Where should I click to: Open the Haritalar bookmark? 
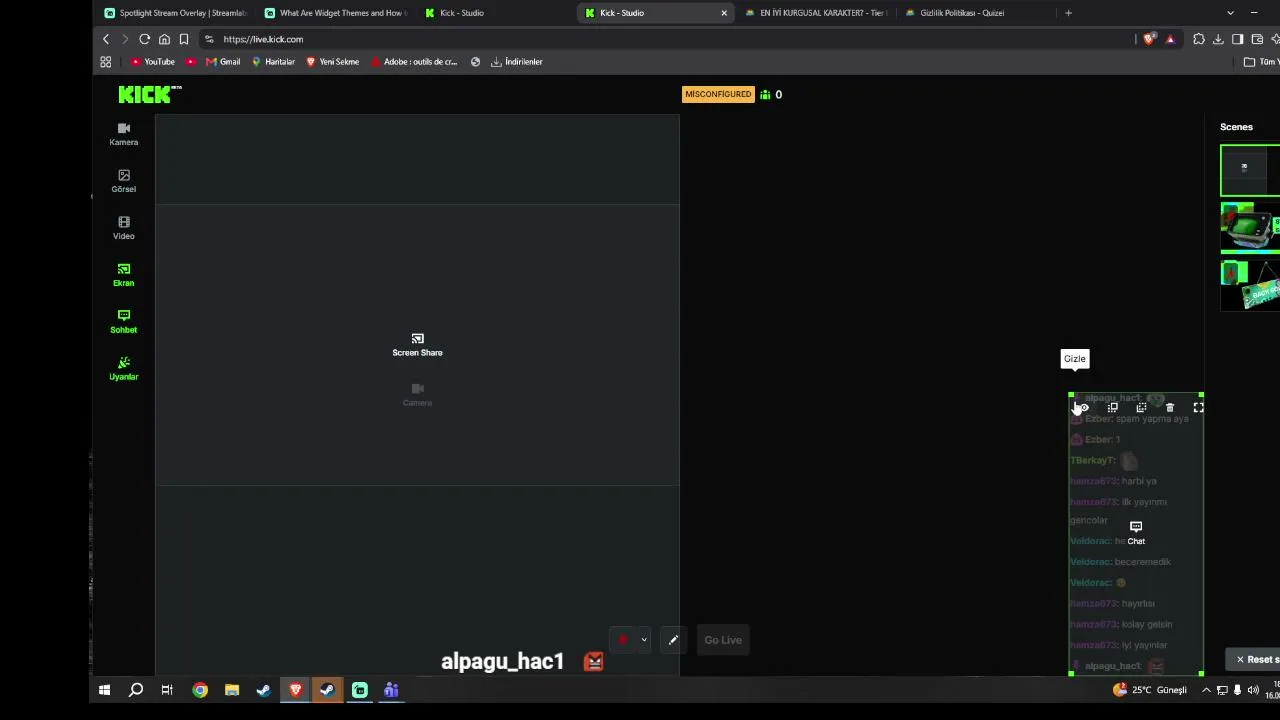[x=273, y=62]
